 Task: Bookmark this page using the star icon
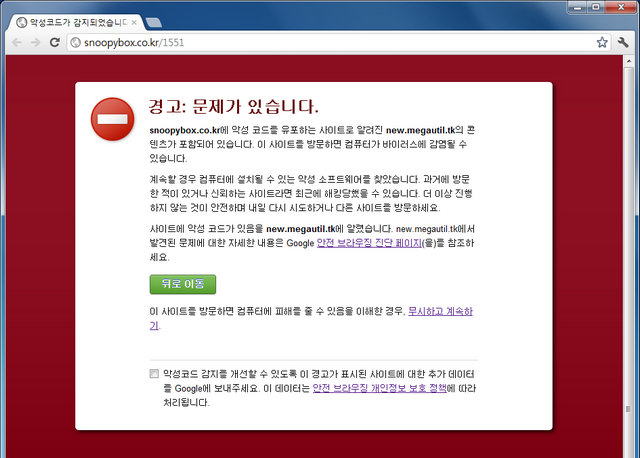coord(602,42)
